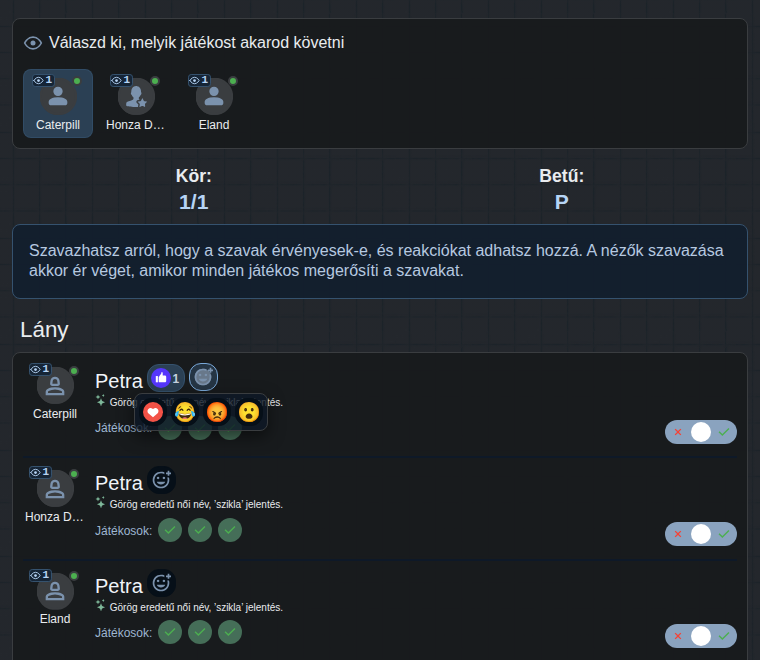
Task: Select the angry face reaction
Action: click(x=217, y=412)
